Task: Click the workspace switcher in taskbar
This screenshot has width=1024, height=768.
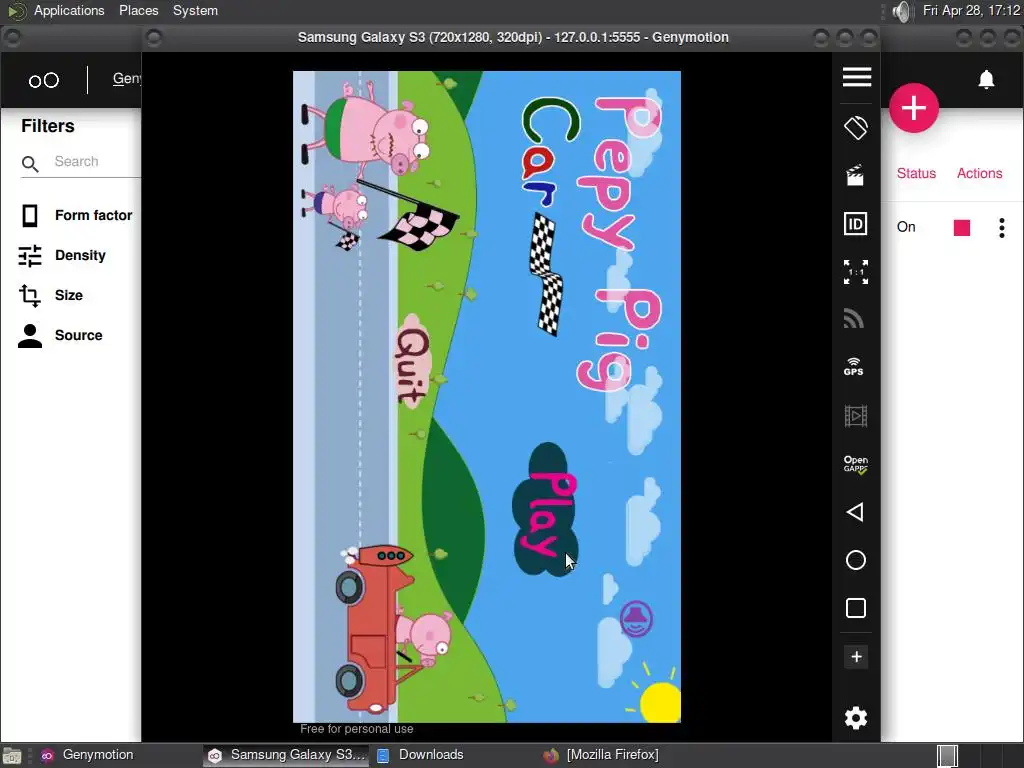Action: (x=947, y=756)
